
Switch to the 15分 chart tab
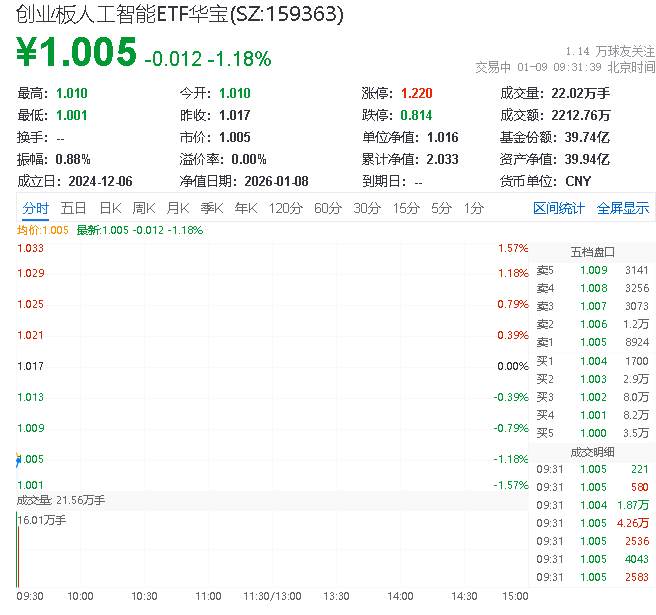point(406,208)
